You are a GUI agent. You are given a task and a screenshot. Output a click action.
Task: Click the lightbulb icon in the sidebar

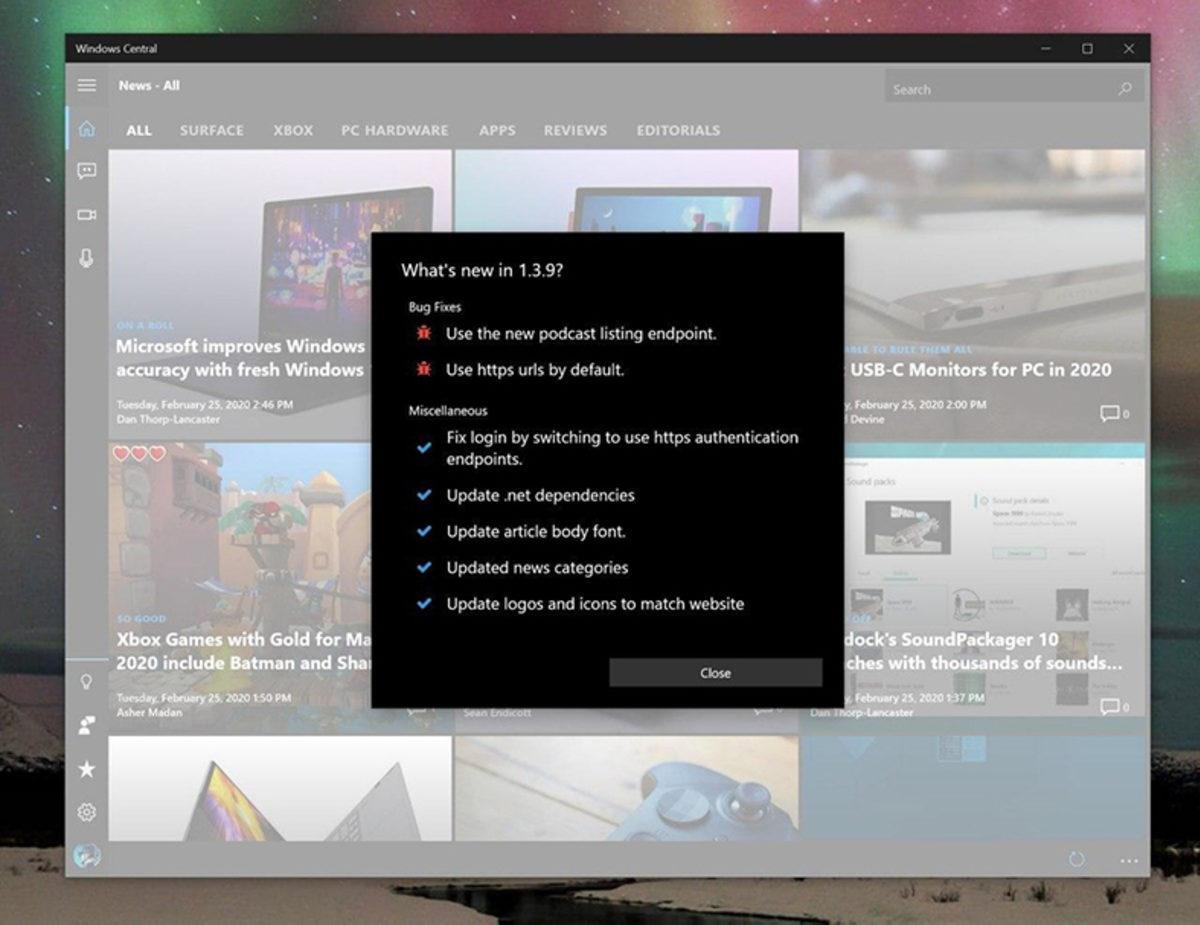point(86,680)
